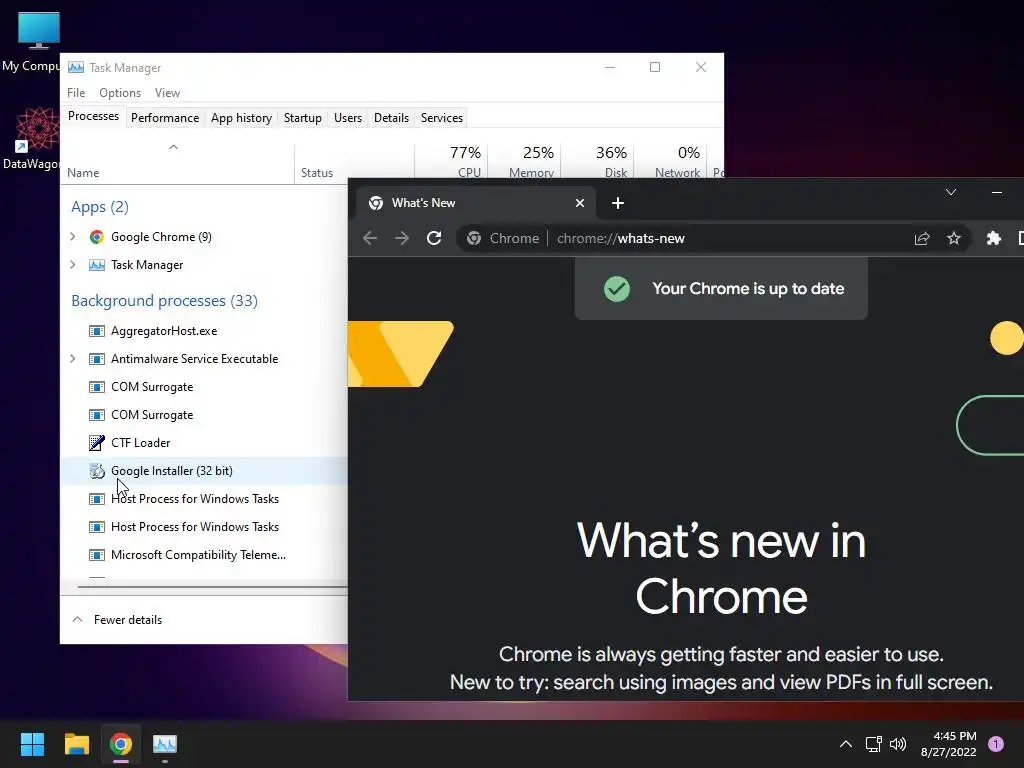Expand the Task Manager process row

pos(72,264)
